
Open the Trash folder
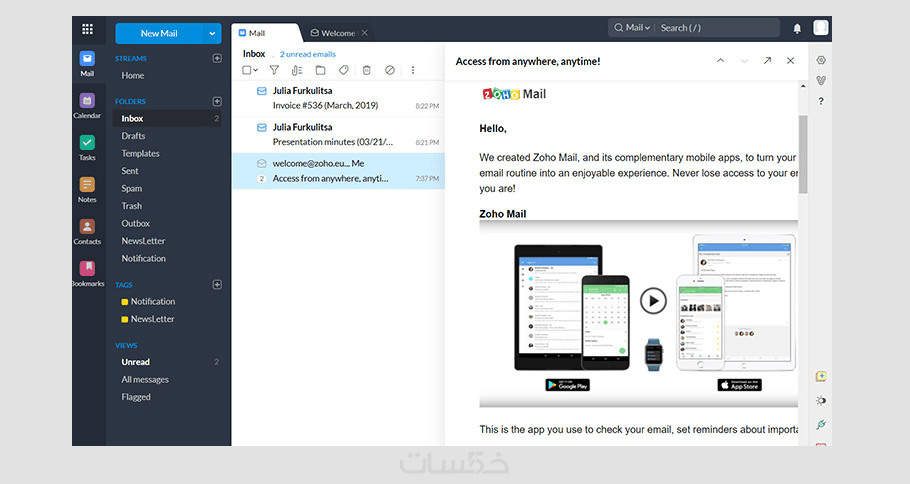131,205
